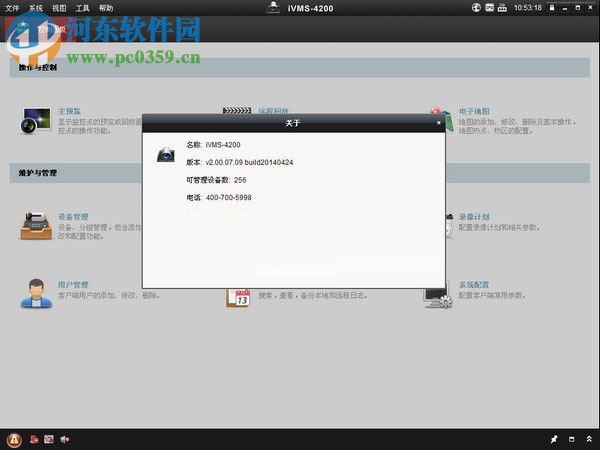Open the 系统配置 link

point(474,285)
